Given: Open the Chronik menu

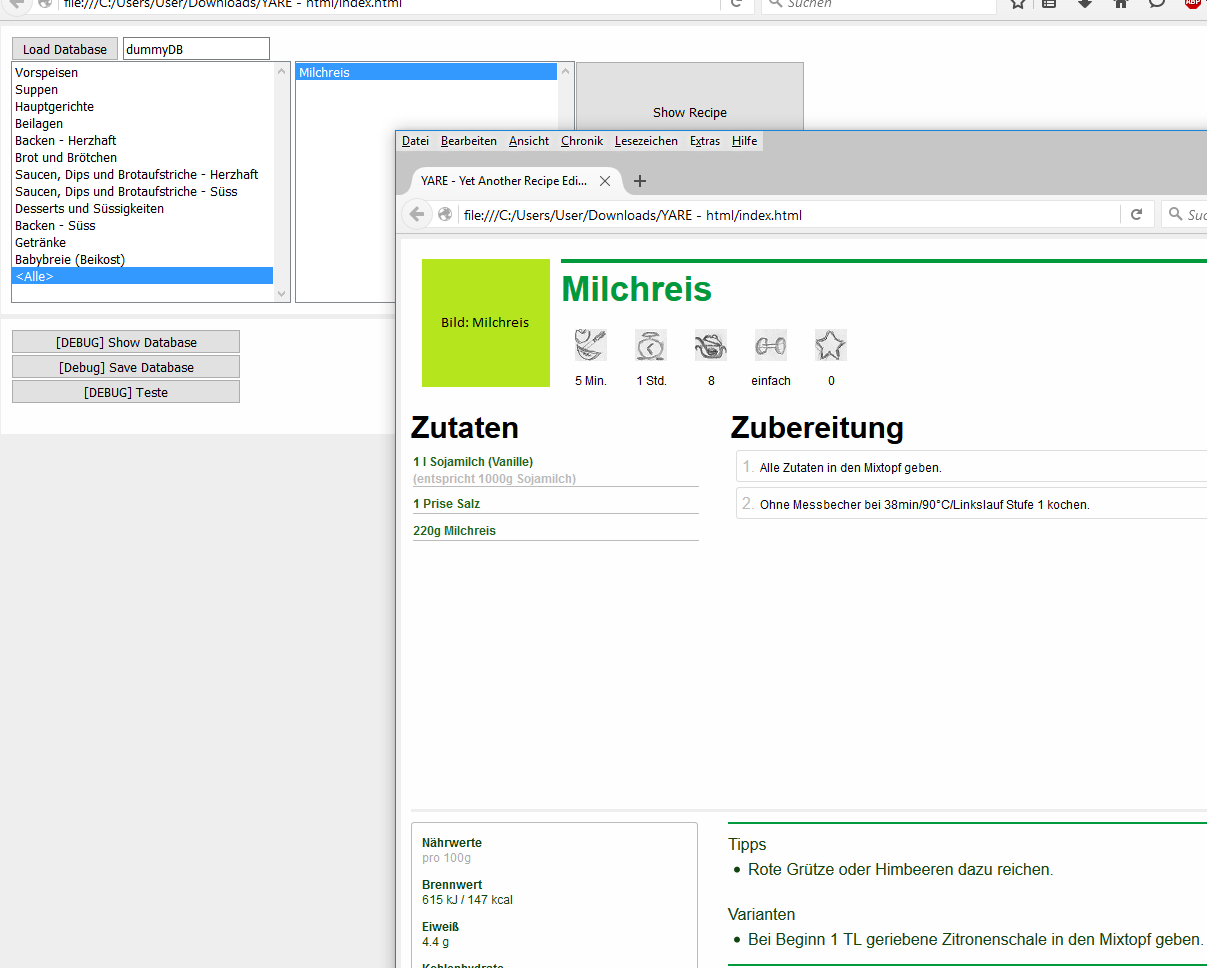Looking at the screenshot, I should pyautogui.click(x=582, y=141).
